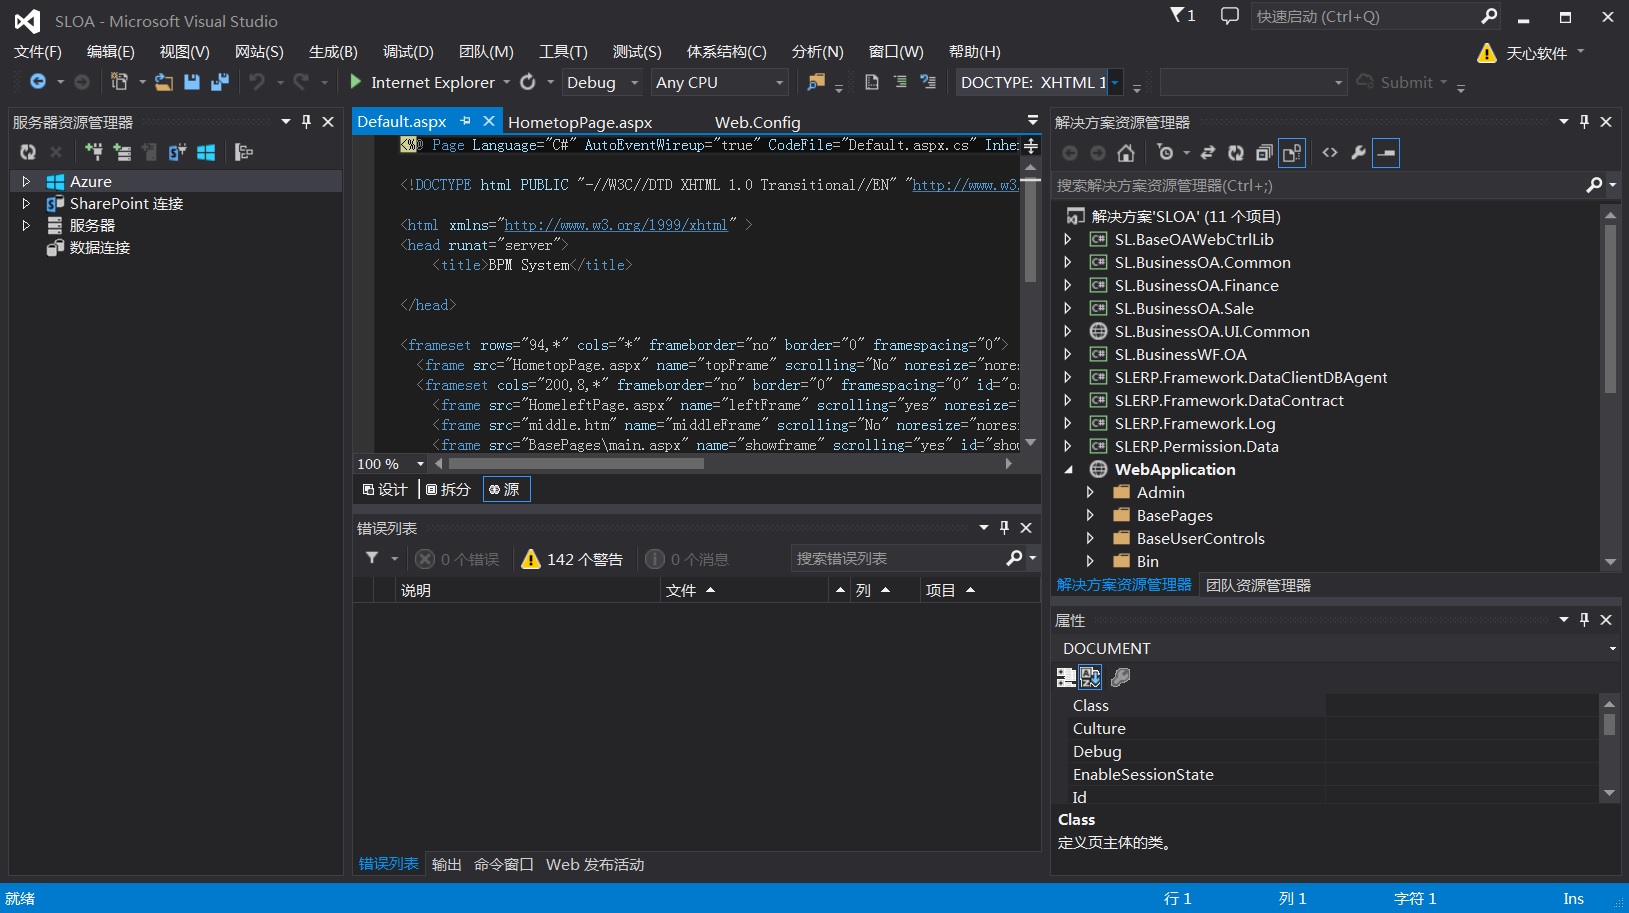Click the 天心软件 account label
The width and height of the screenshot is (1629, 913).
(1536, 53)
